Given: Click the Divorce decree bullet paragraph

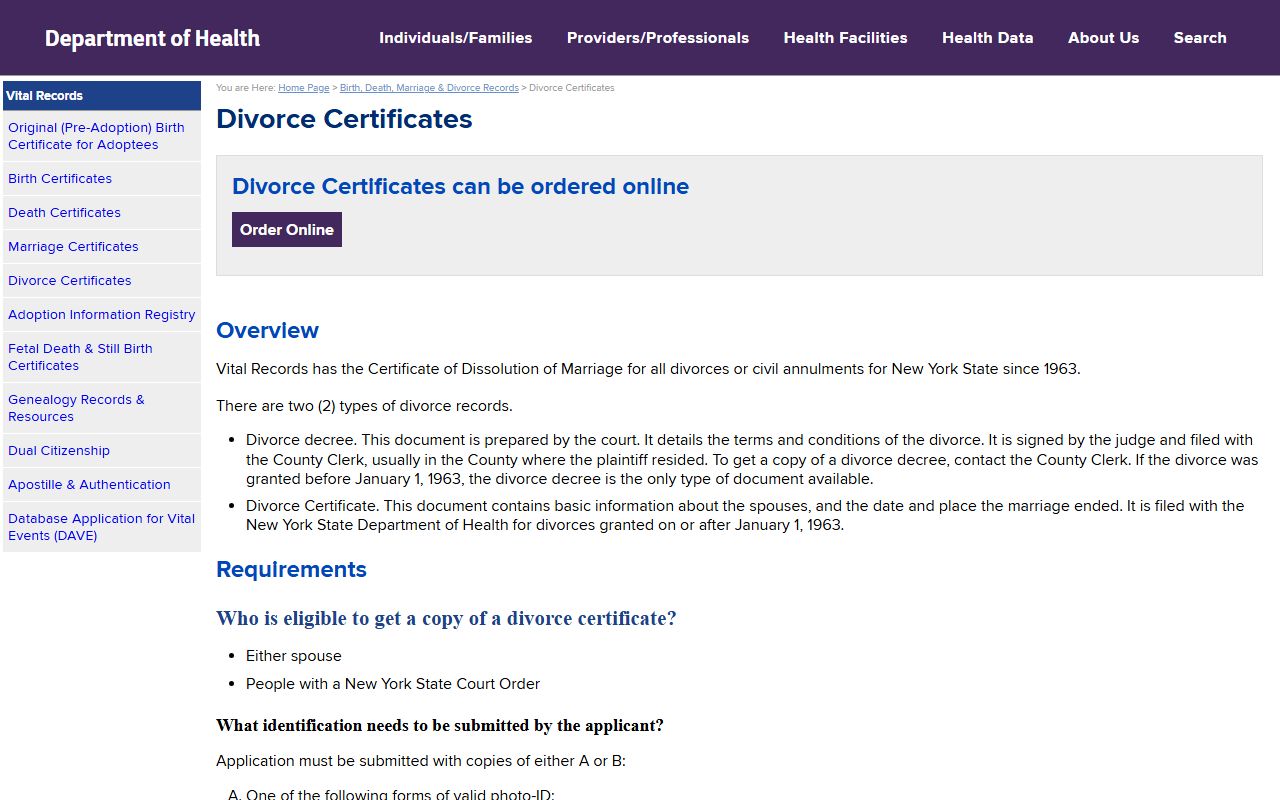Looking at the screenshot, I should pos(752,460).
